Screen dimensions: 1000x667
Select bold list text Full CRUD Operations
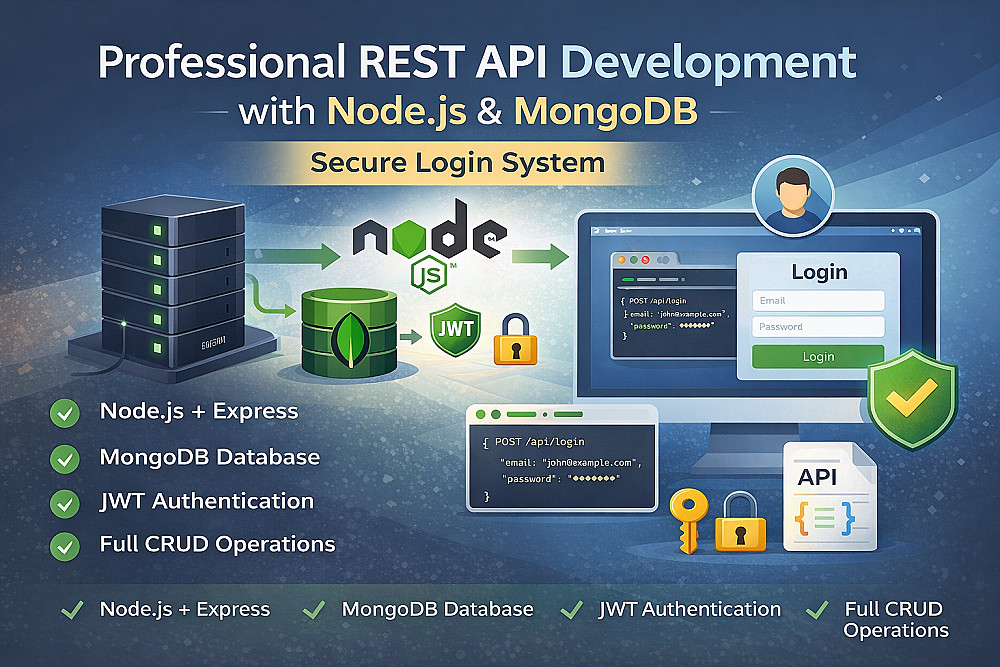217,545
